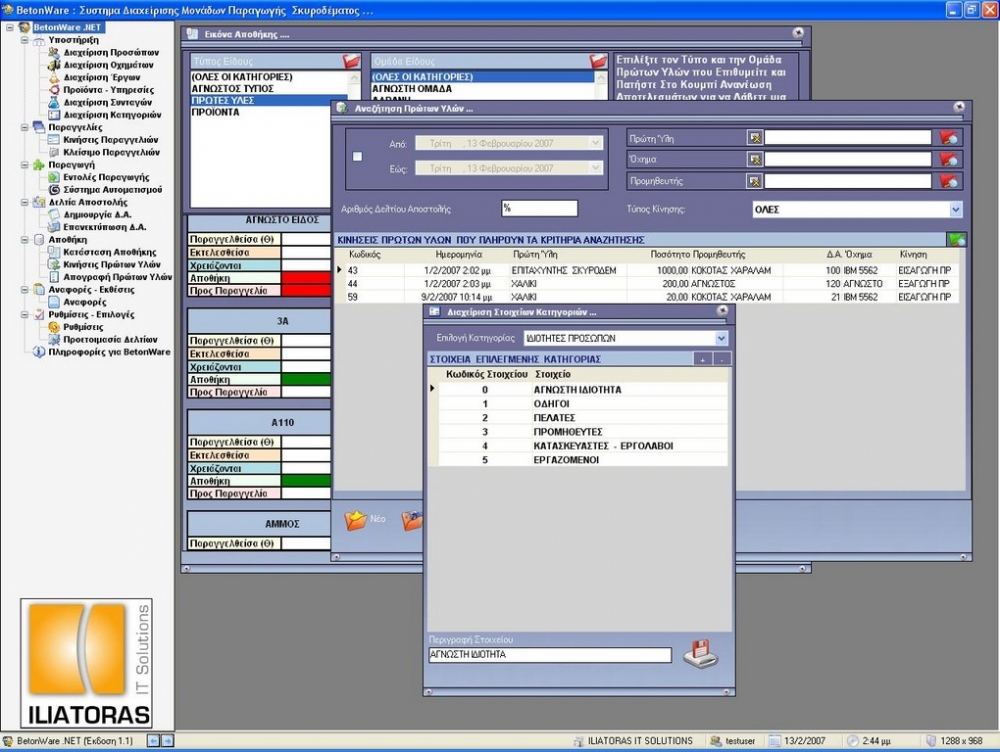Screen dimensions: 1000x752
Task: Click the red icon on Τύπος Είδους header
Action: (x=351, y=61)
